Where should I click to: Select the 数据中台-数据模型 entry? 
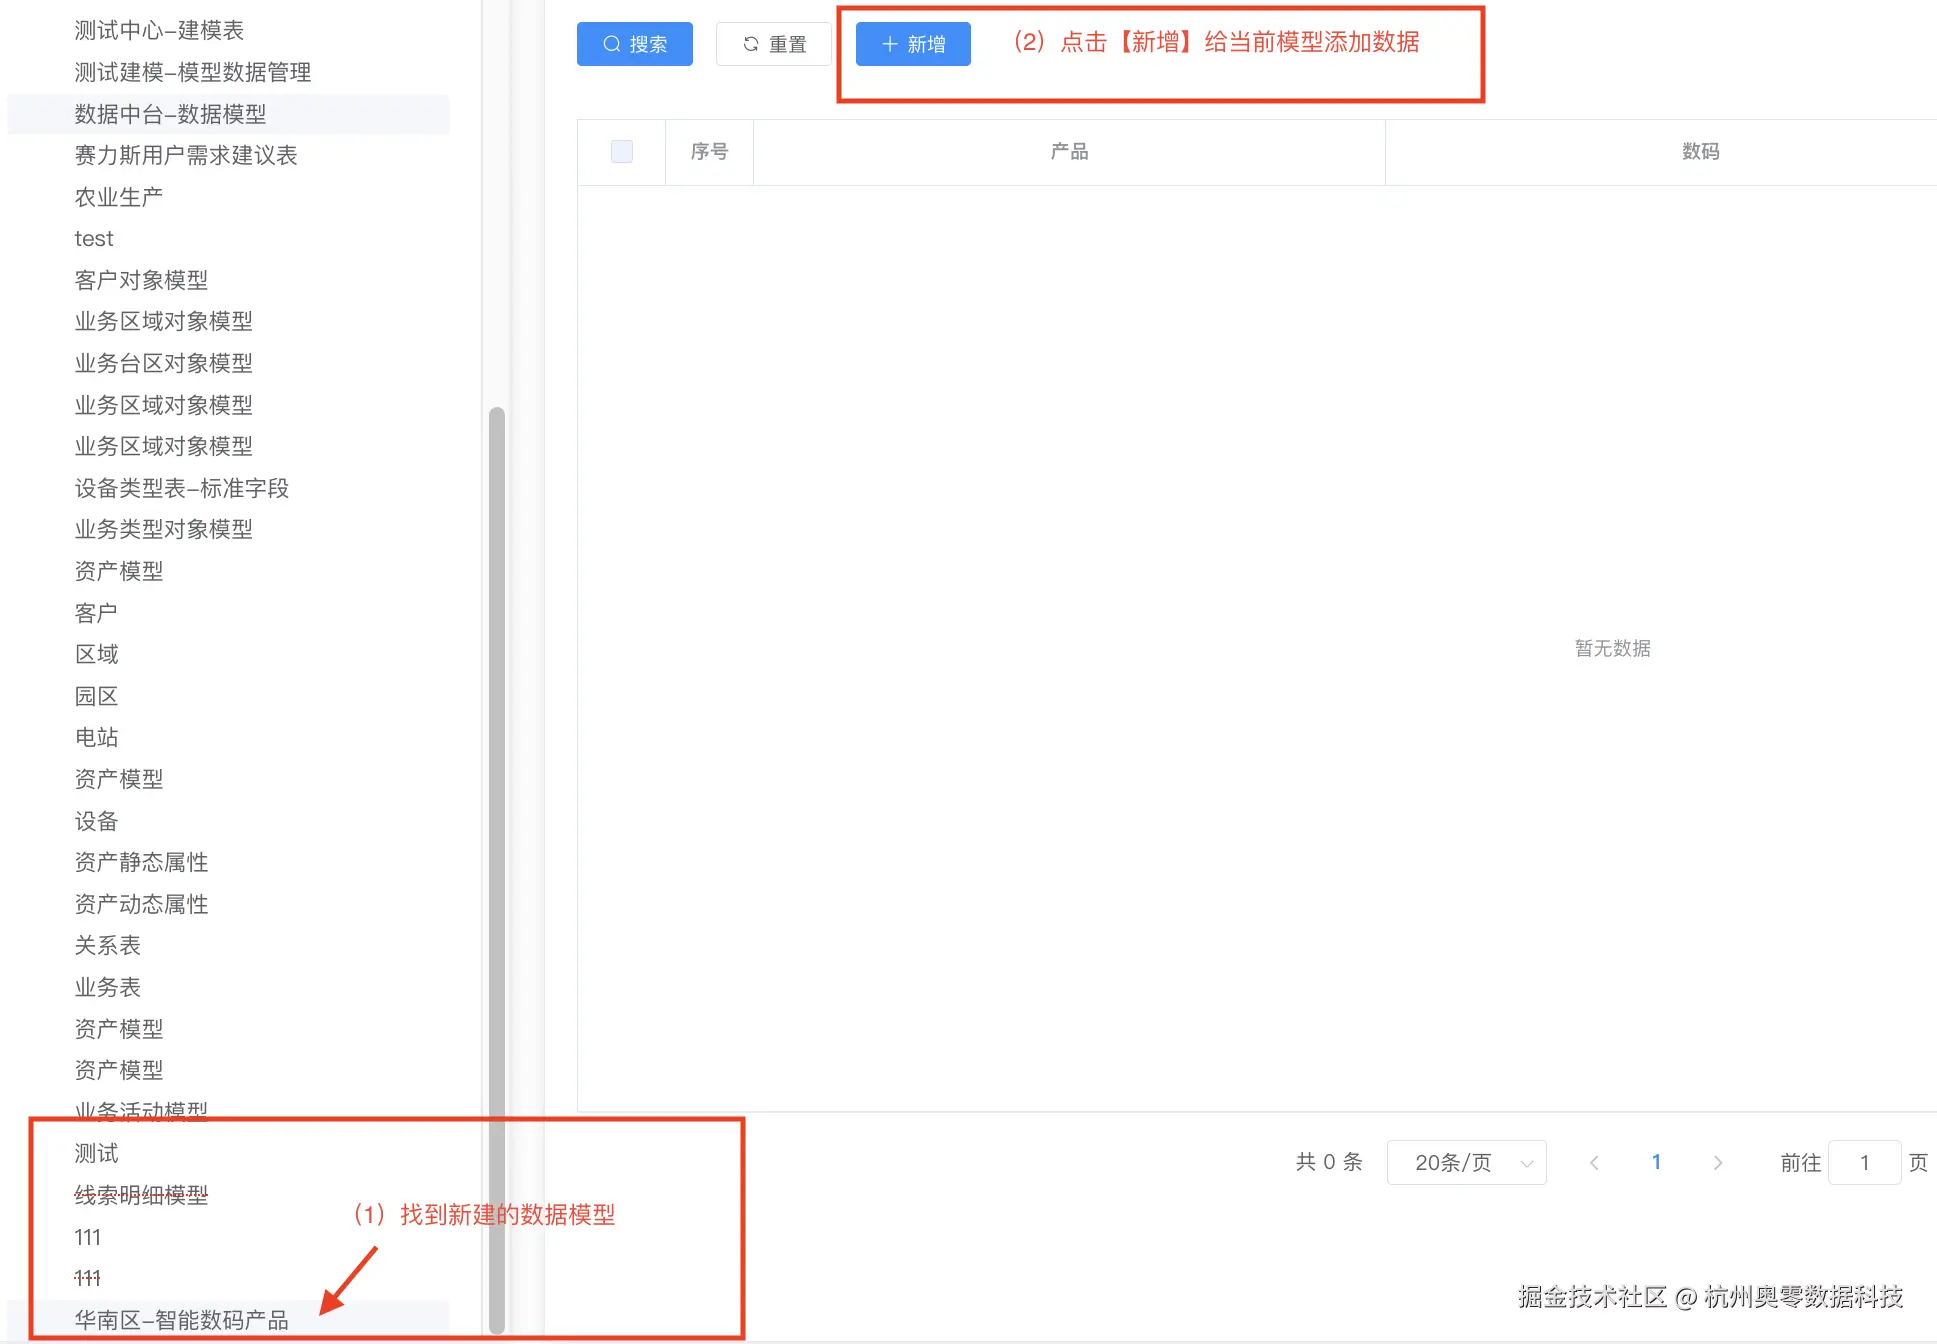coord(170,114)
